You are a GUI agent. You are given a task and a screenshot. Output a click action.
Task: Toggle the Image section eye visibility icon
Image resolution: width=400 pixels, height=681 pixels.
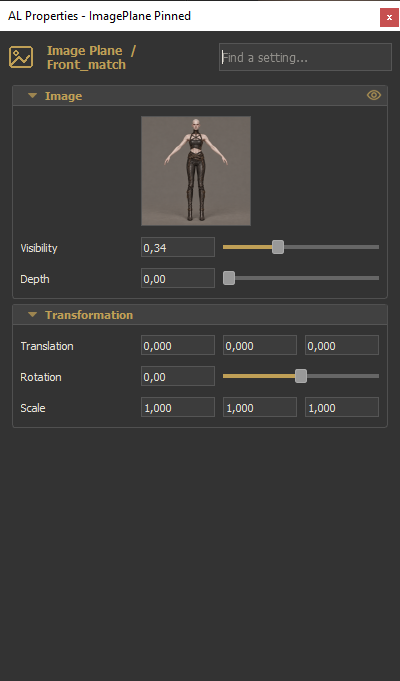374,95
